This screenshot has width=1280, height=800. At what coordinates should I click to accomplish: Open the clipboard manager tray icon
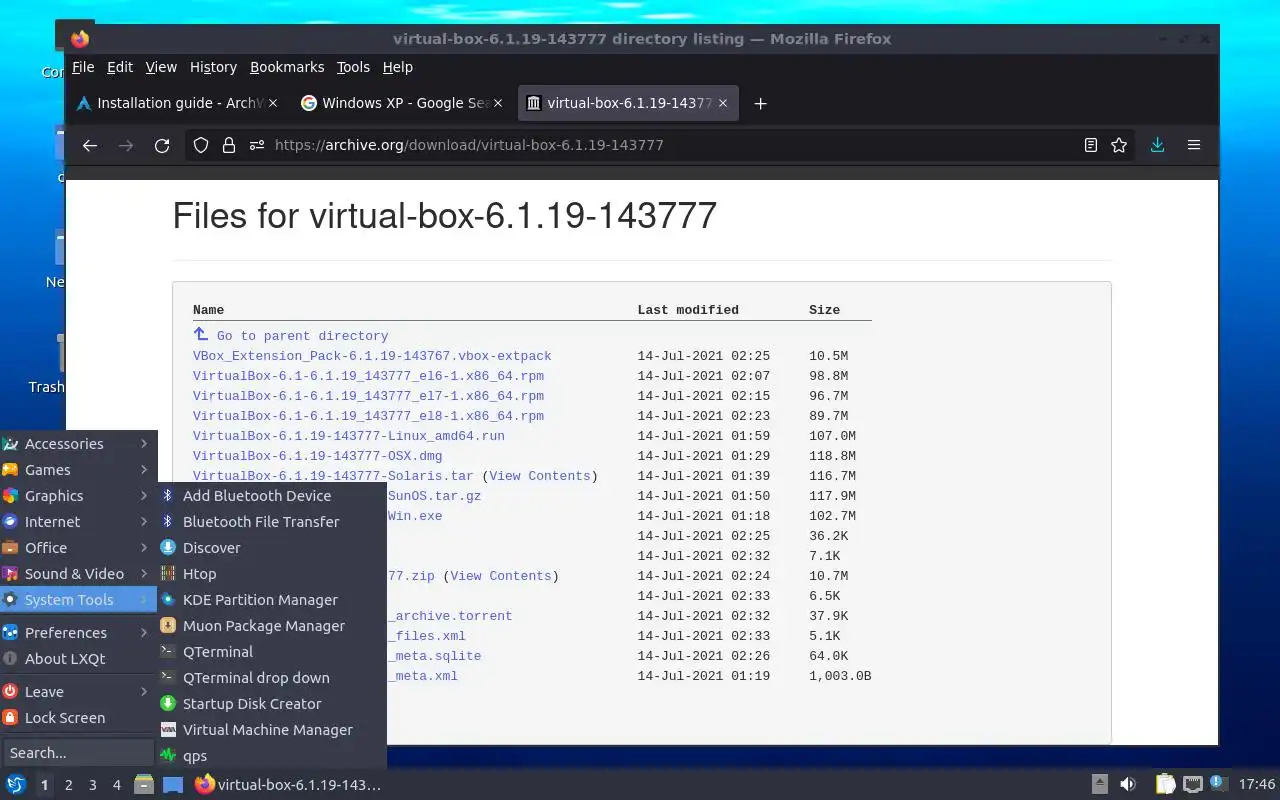pos(1166,785)
